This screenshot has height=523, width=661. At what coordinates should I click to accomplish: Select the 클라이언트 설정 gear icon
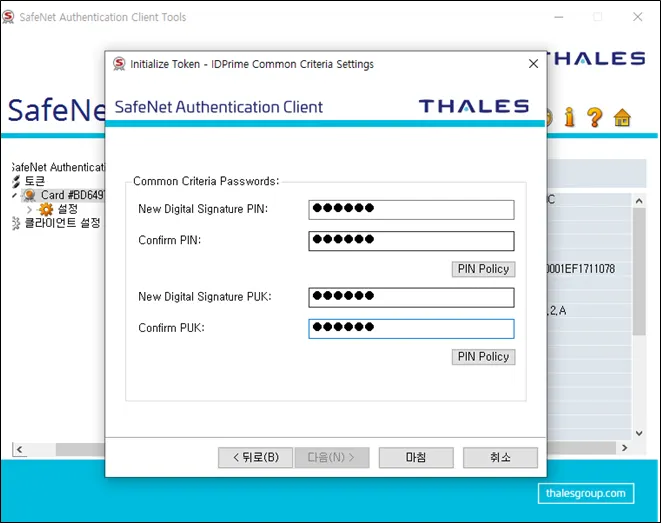pyautogui.click(x=16, y=223)
